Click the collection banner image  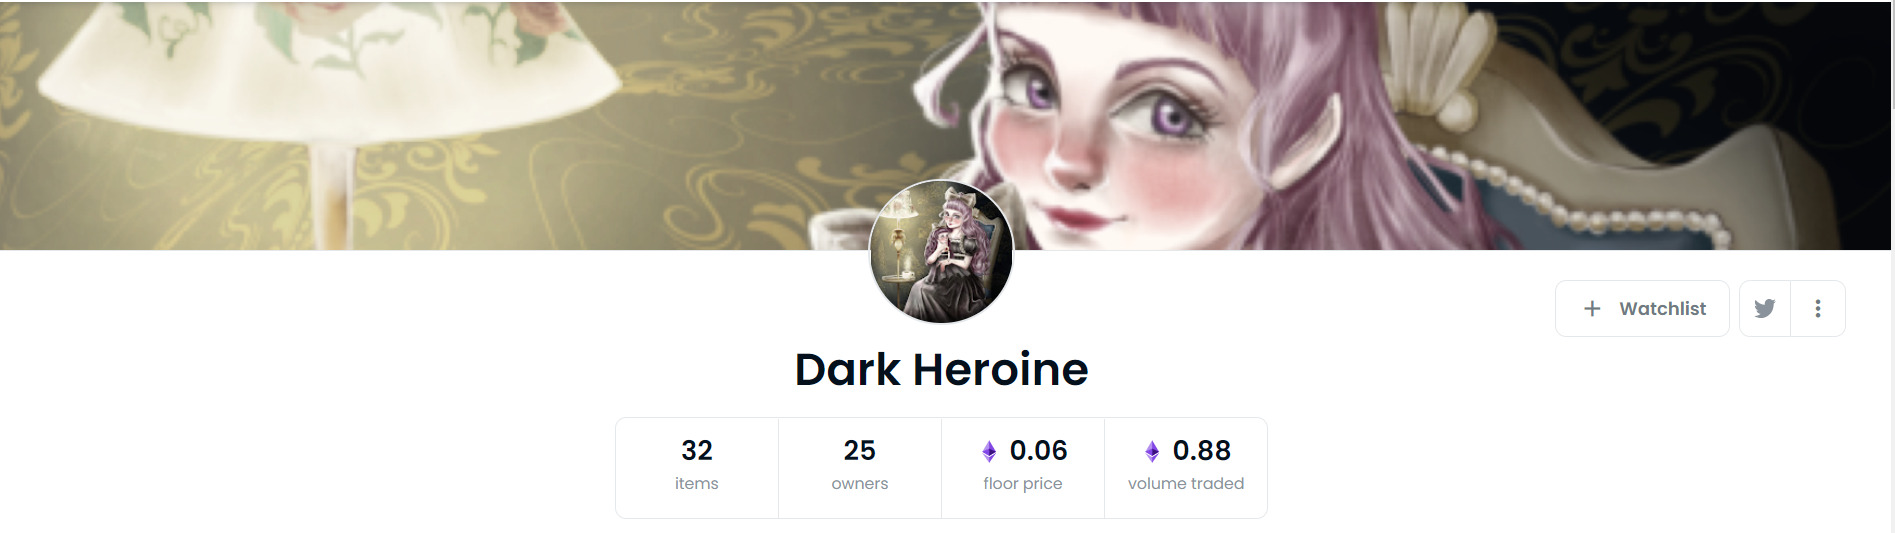click(945, 125)
